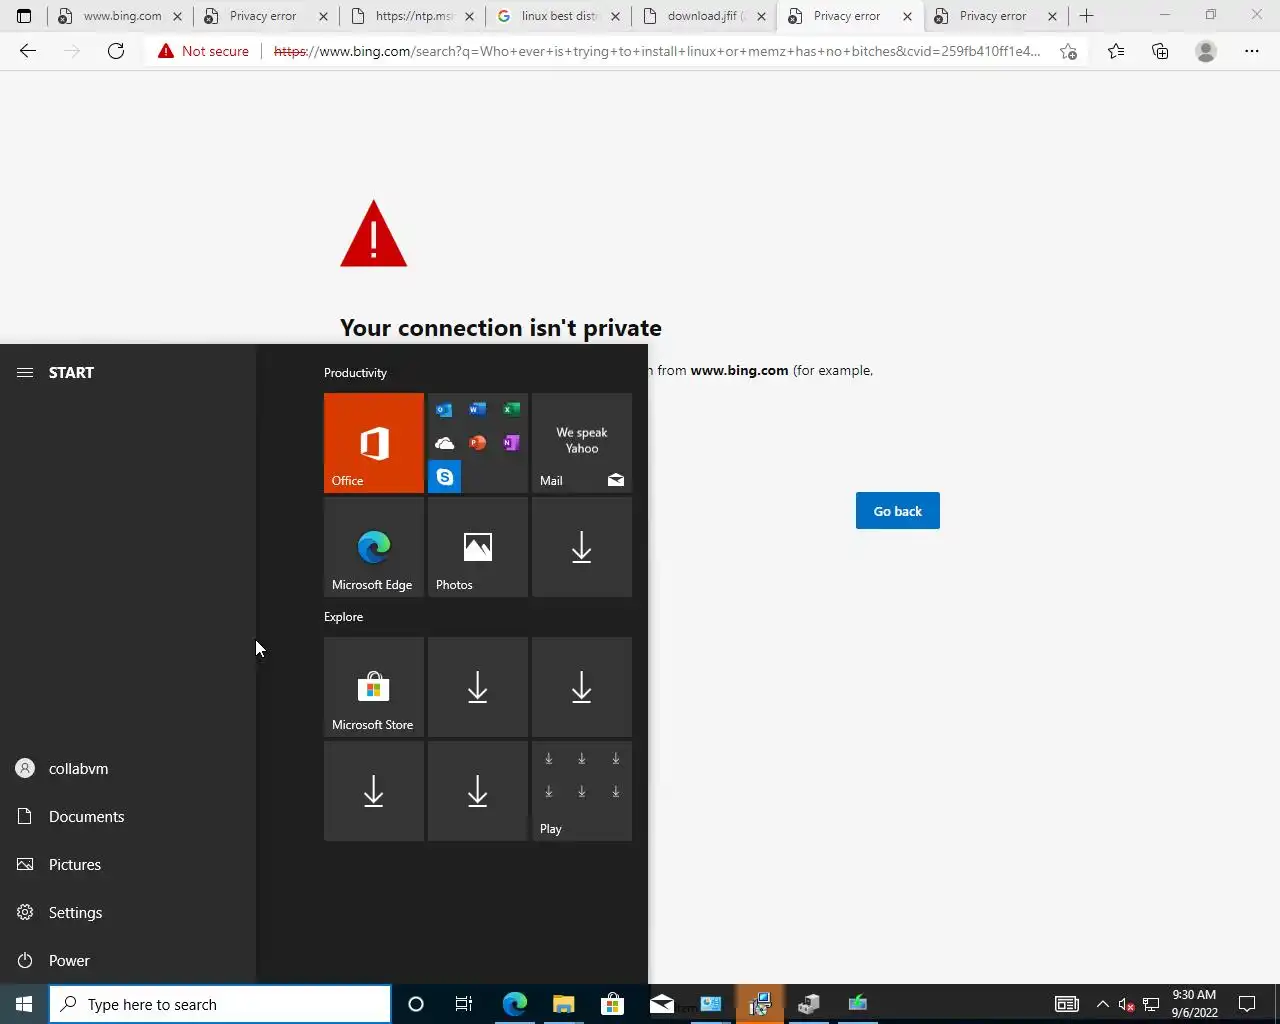
Task: Open the Edge profile avatar
Action: (1206, 51)
